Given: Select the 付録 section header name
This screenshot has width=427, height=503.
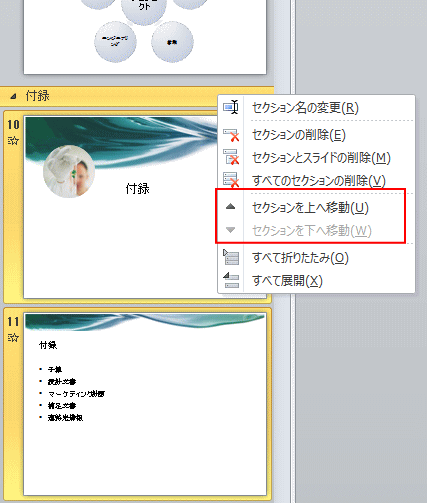Looking at the screenshot, I should pos(38,96).
